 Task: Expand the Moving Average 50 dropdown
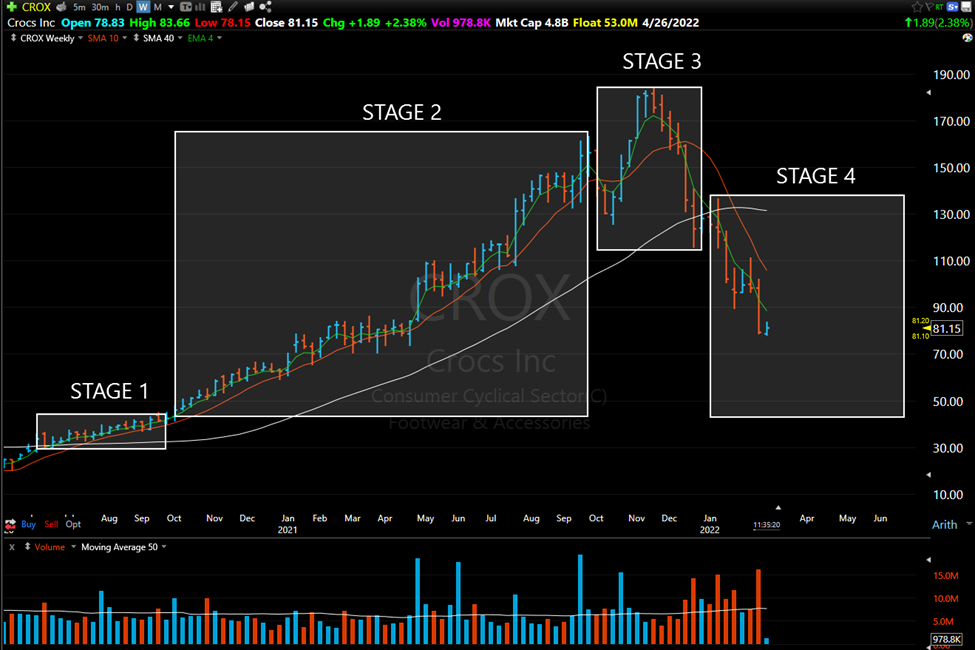(x=164, y=547)
